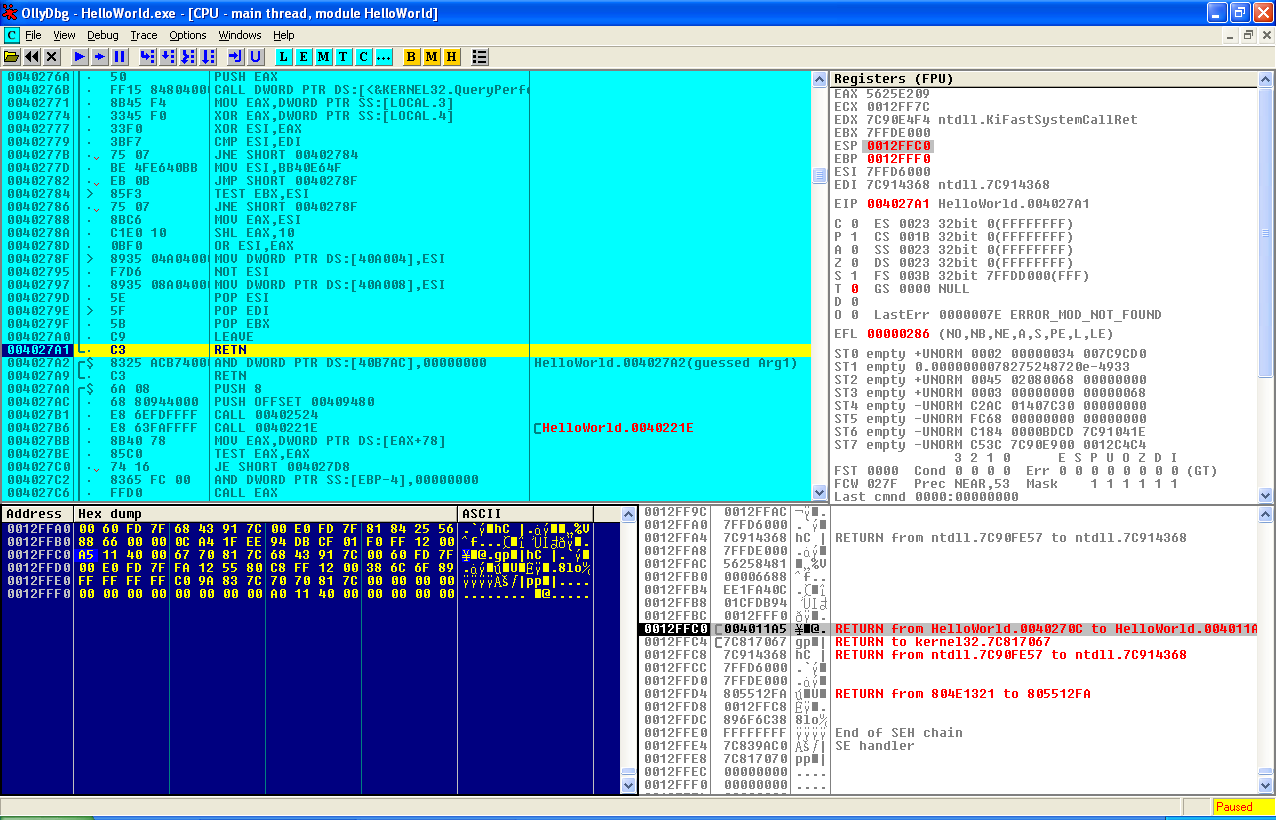Click the Address column header in the dump pane
1276x820 pixels.
[38, 514]
